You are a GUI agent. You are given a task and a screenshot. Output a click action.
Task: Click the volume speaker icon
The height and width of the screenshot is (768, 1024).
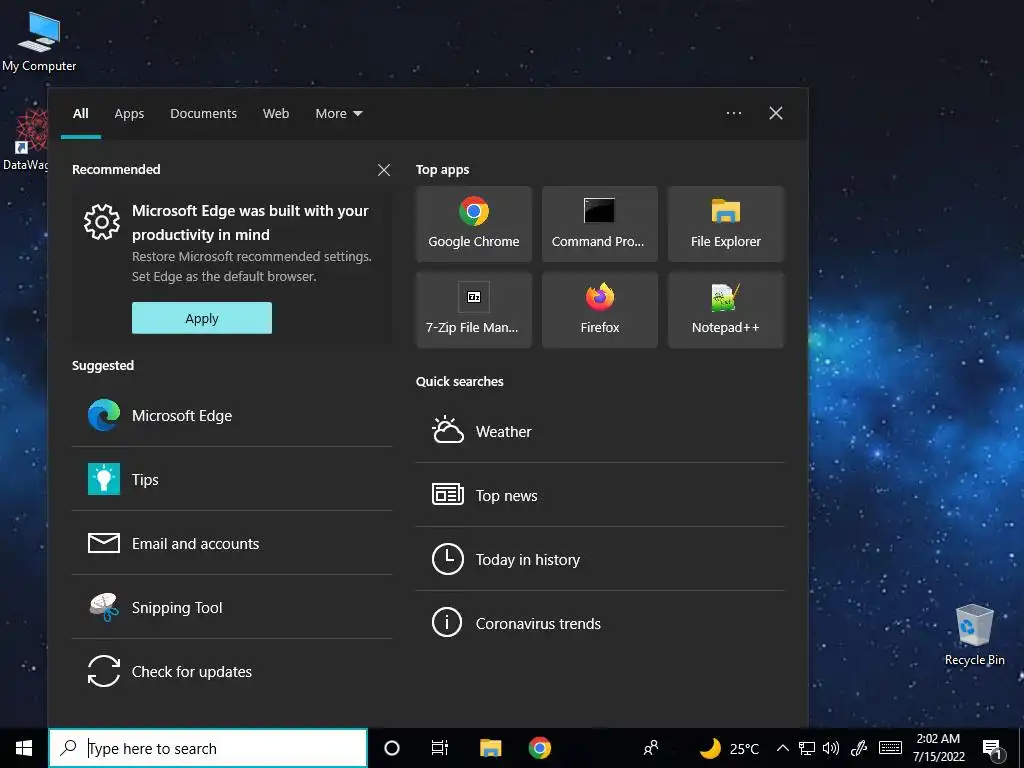(x=831, y=748)
